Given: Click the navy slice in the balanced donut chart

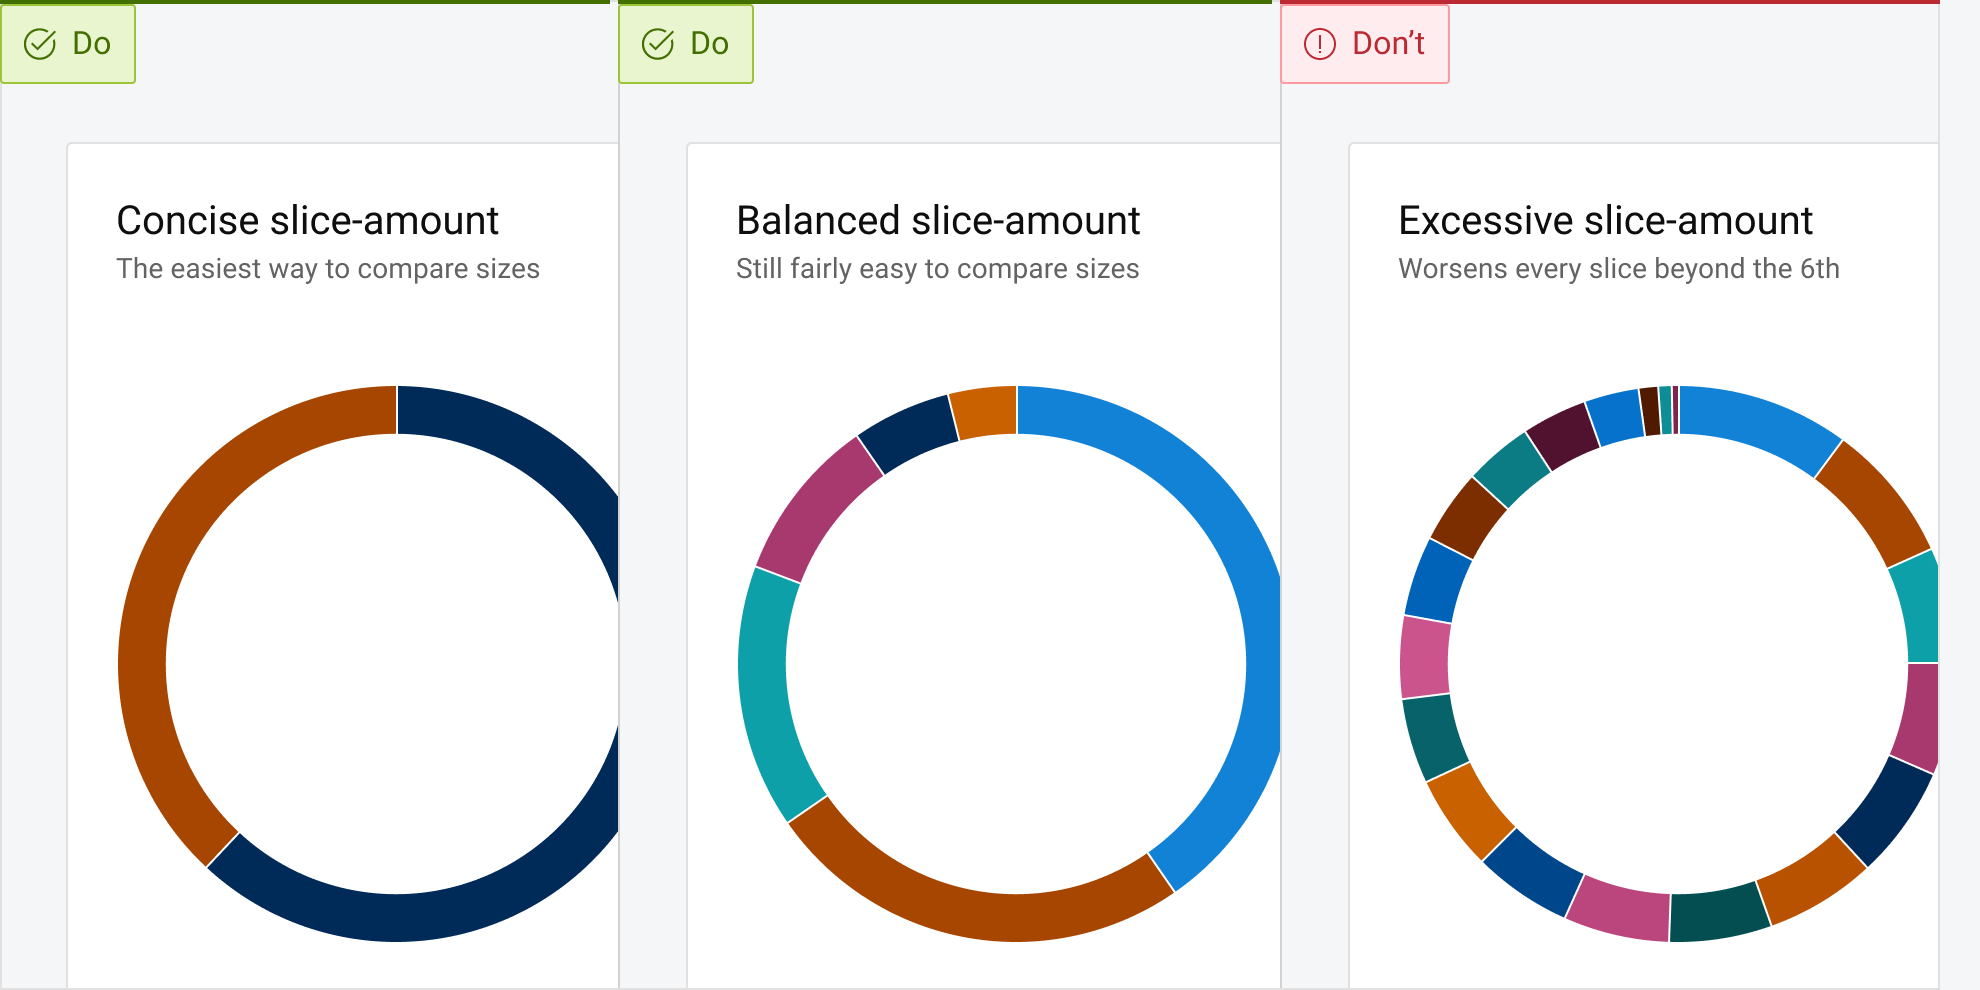Looking at the screenshot, I should (905, 425).
